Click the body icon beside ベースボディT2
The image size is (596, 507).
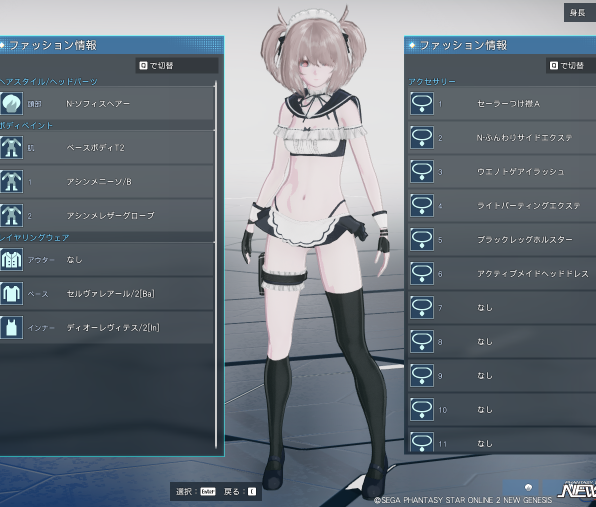[11, 147]
